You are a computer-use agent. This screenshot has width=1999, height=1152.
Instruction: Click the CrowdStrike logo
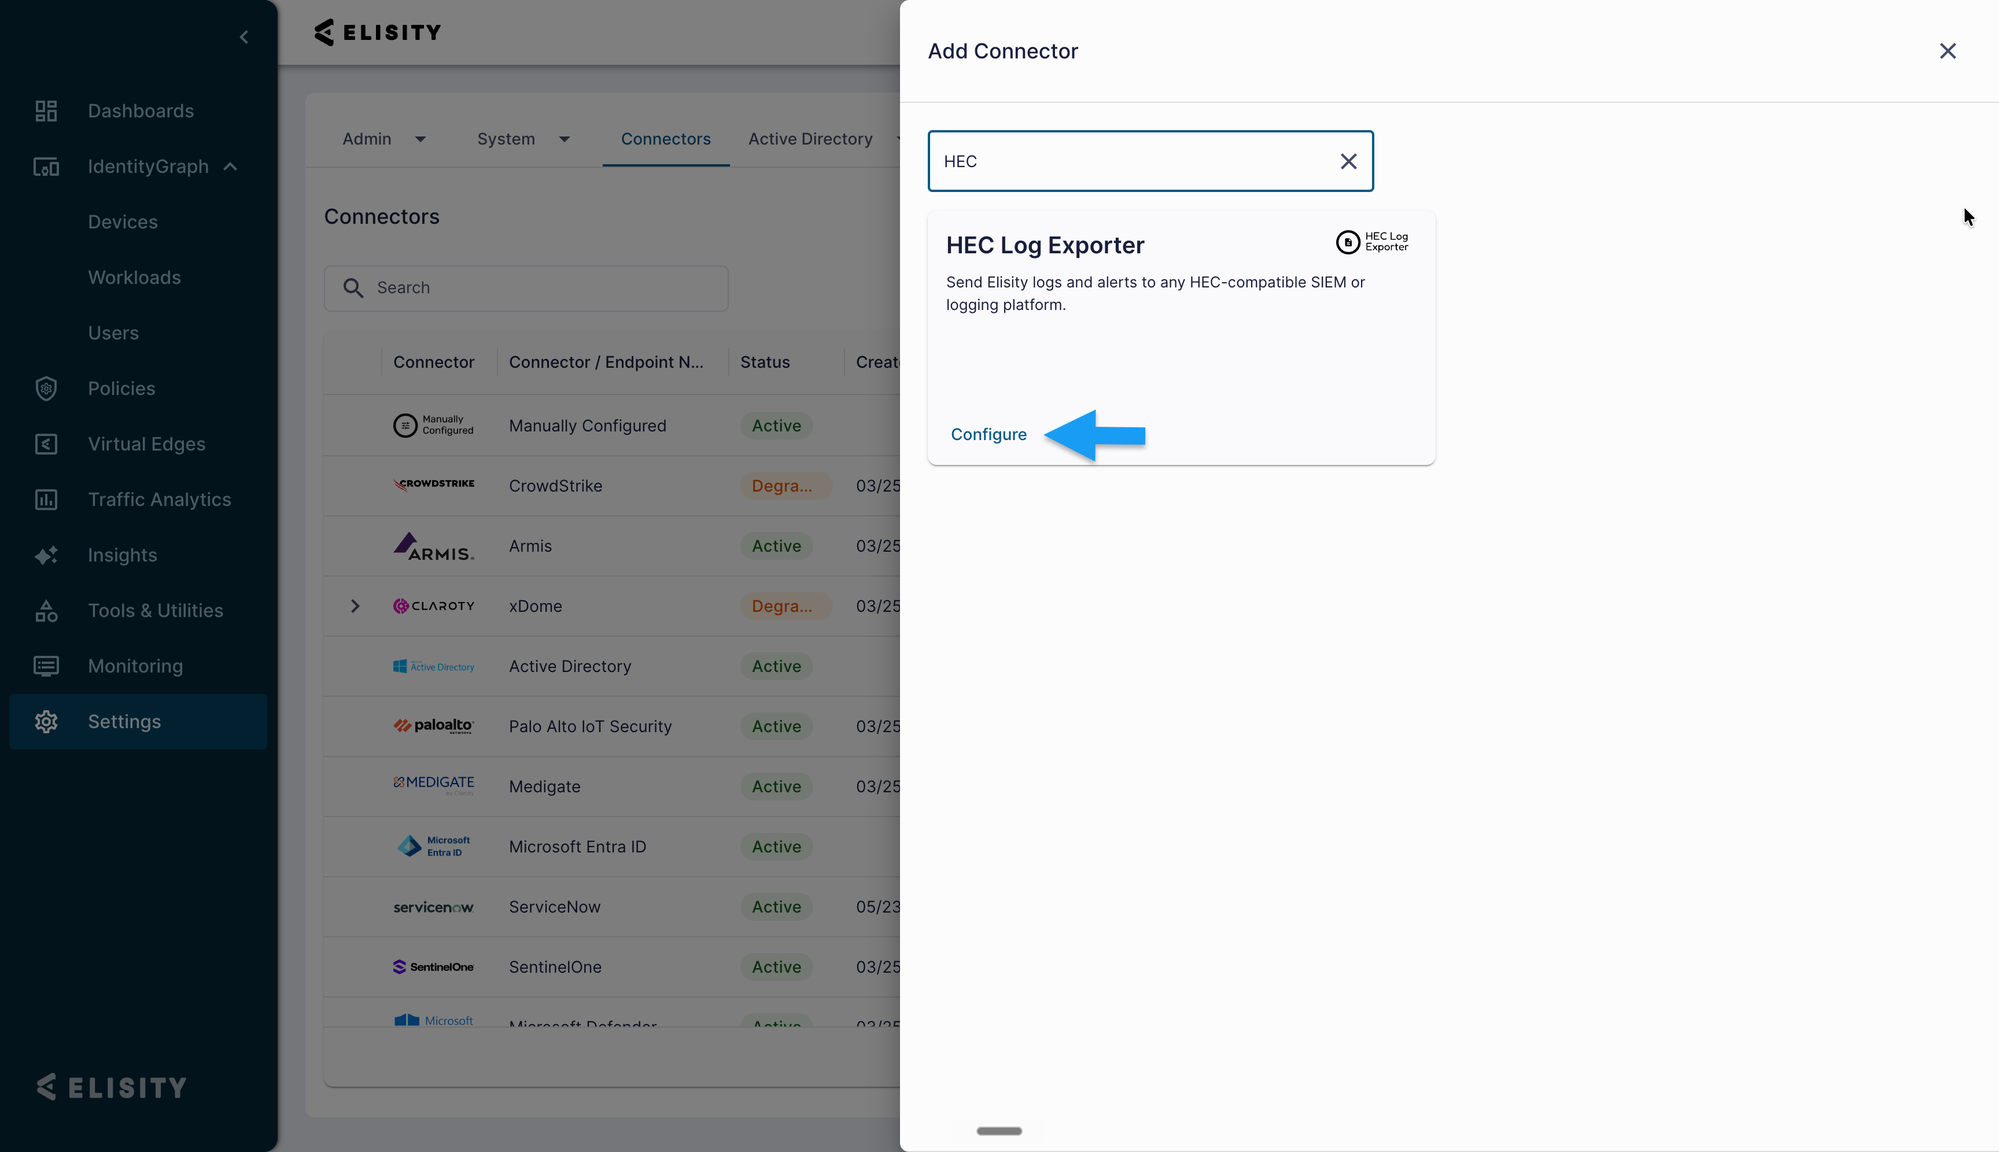[433, 485]
